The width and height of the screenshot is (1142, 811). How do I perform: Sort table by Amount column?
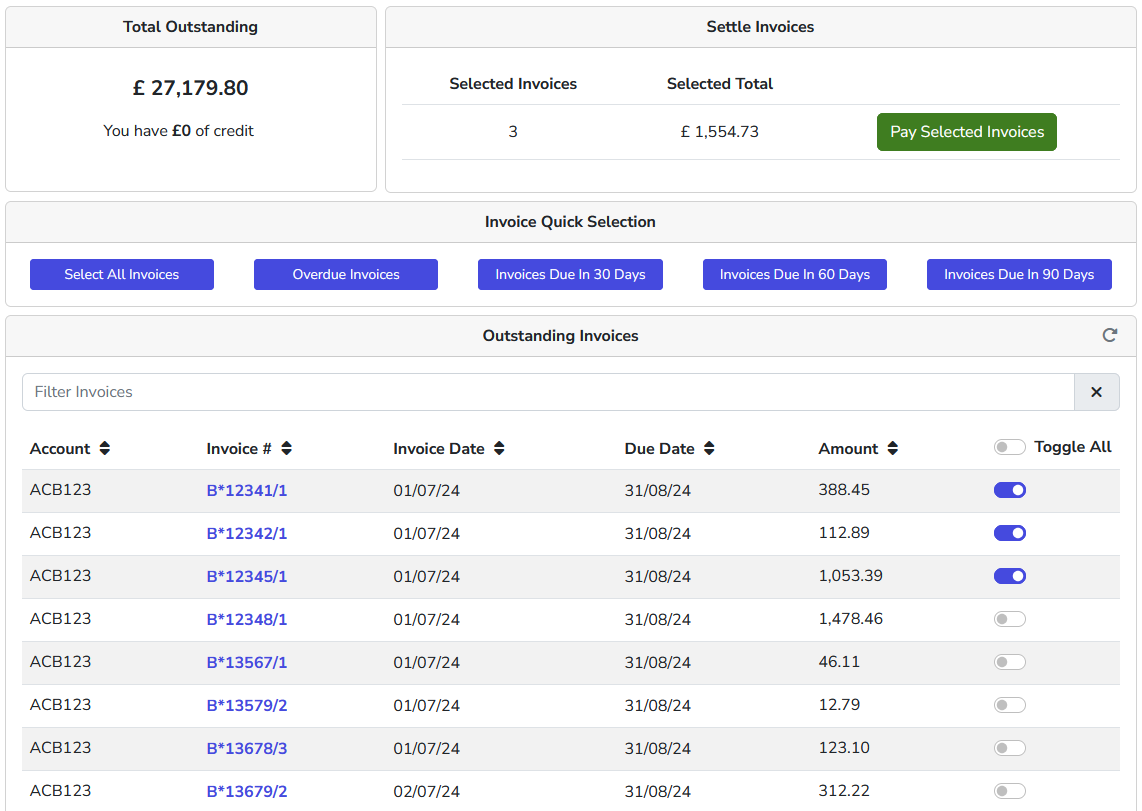coord(893,448)
